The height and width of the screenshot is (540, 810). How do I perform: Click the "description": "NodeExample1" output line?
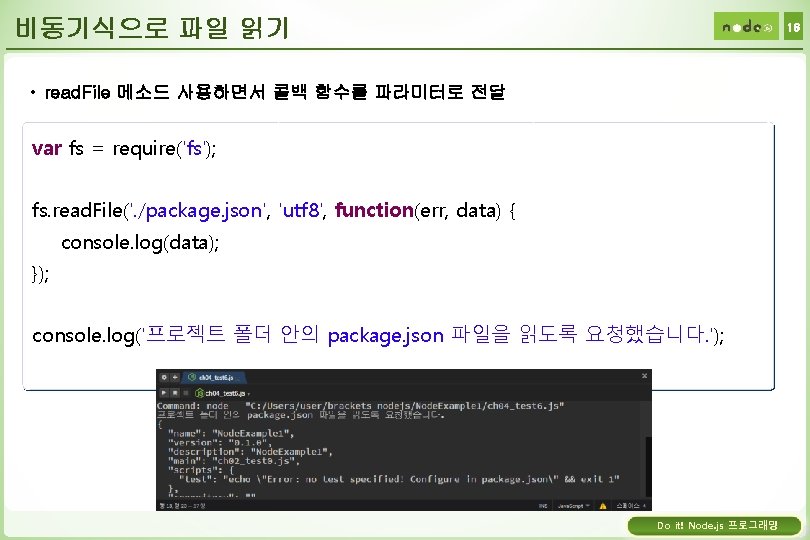click(x=250, y=452)
